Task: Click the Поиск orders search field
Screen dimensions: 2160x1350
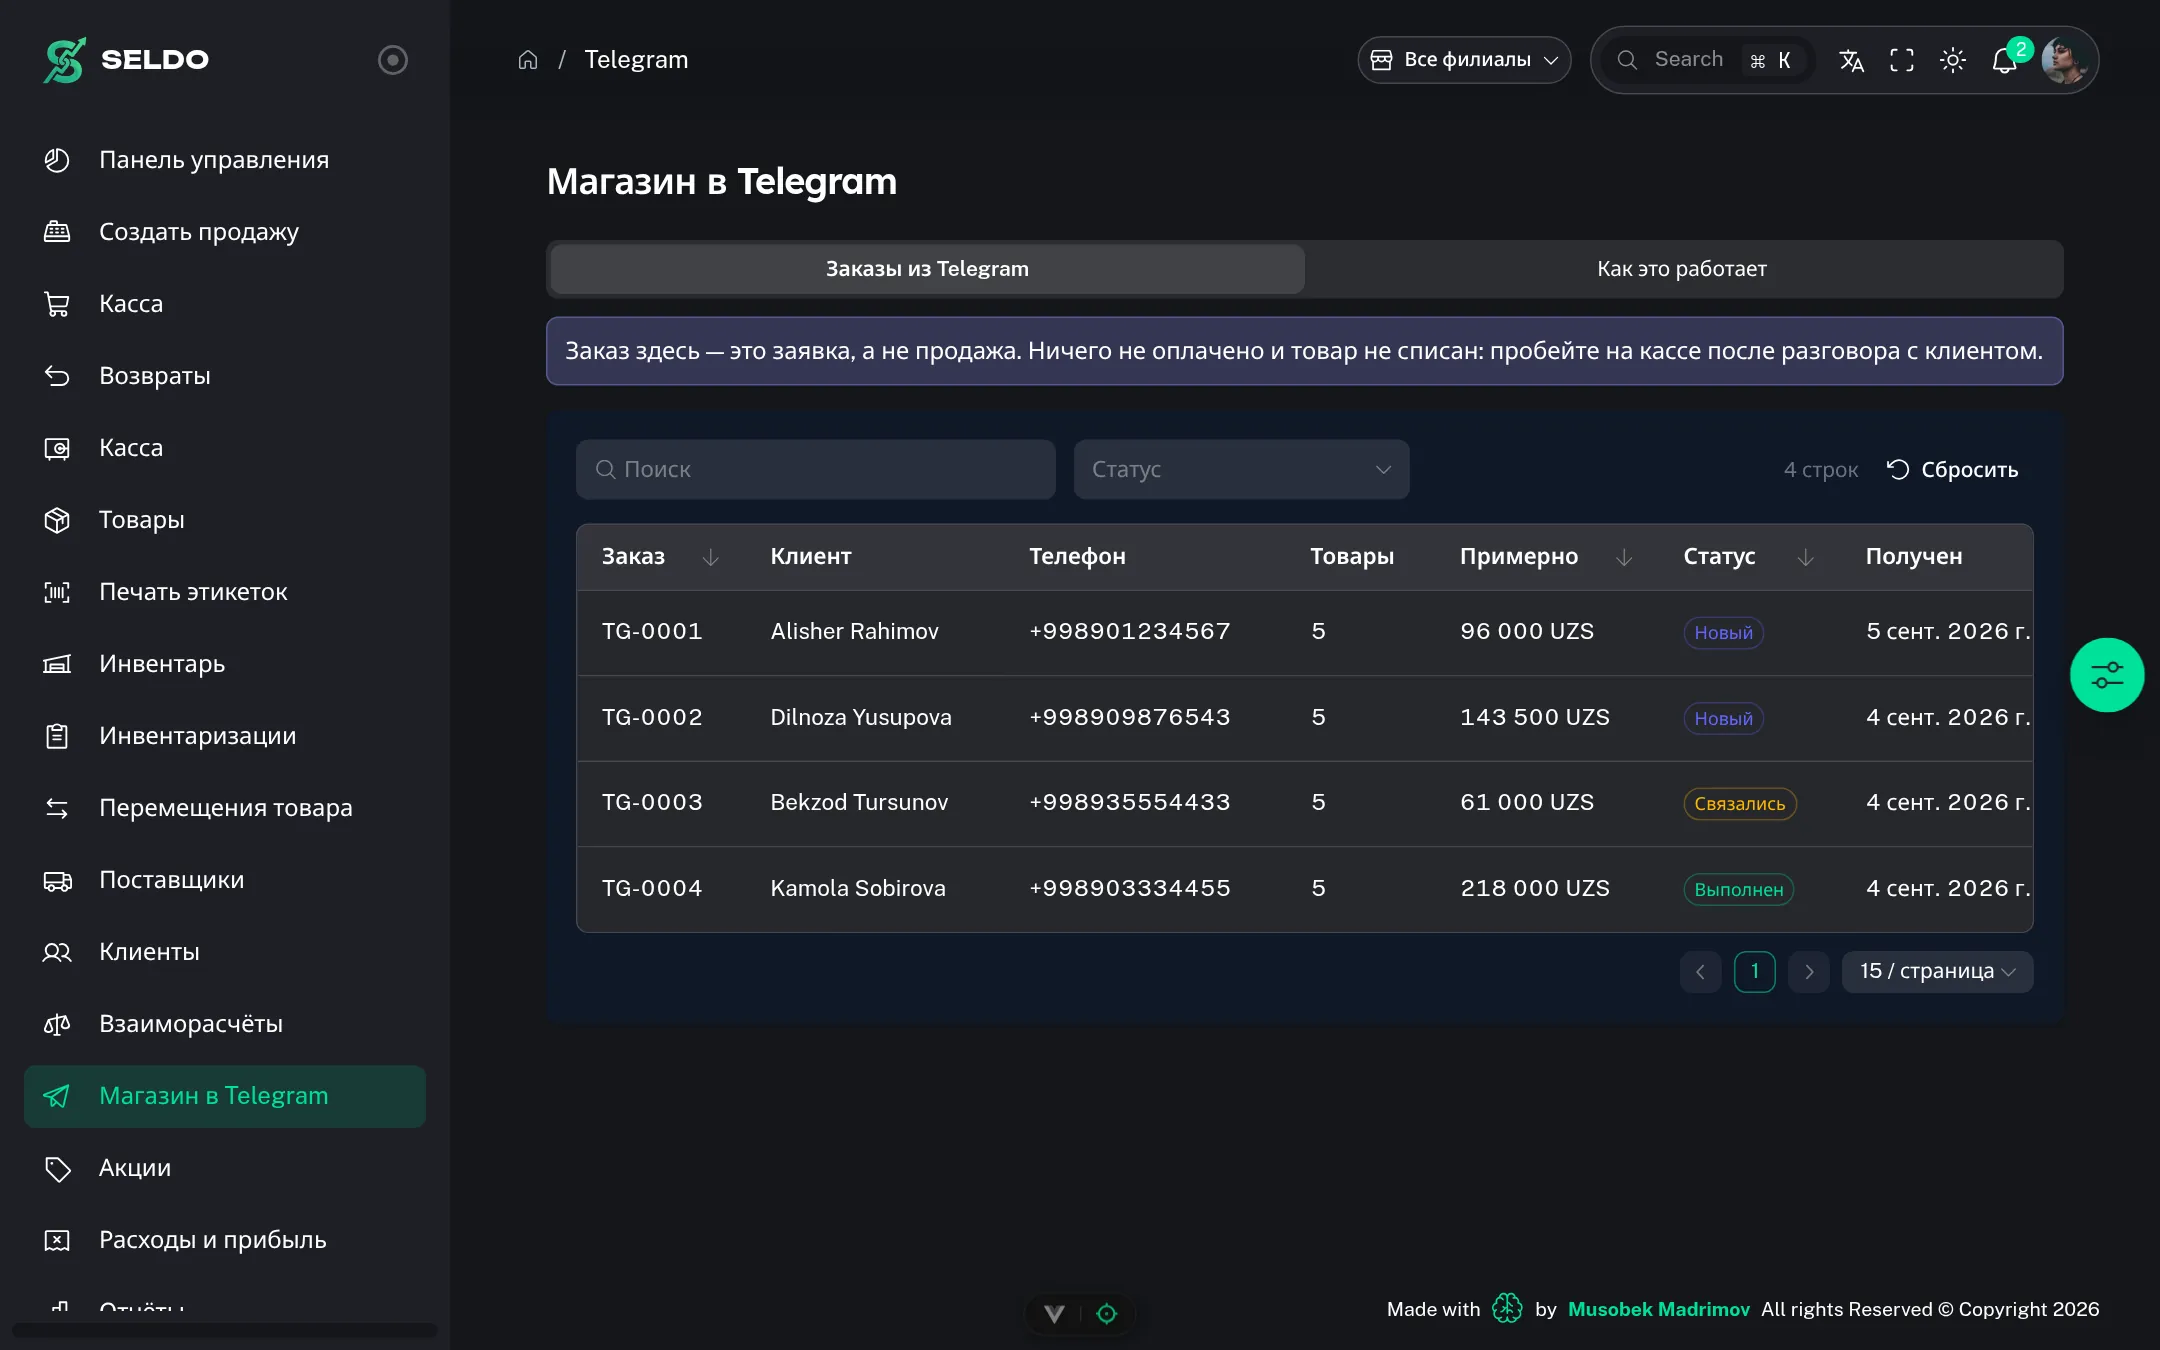Action: pyautogui.click(x=815, y=469)
